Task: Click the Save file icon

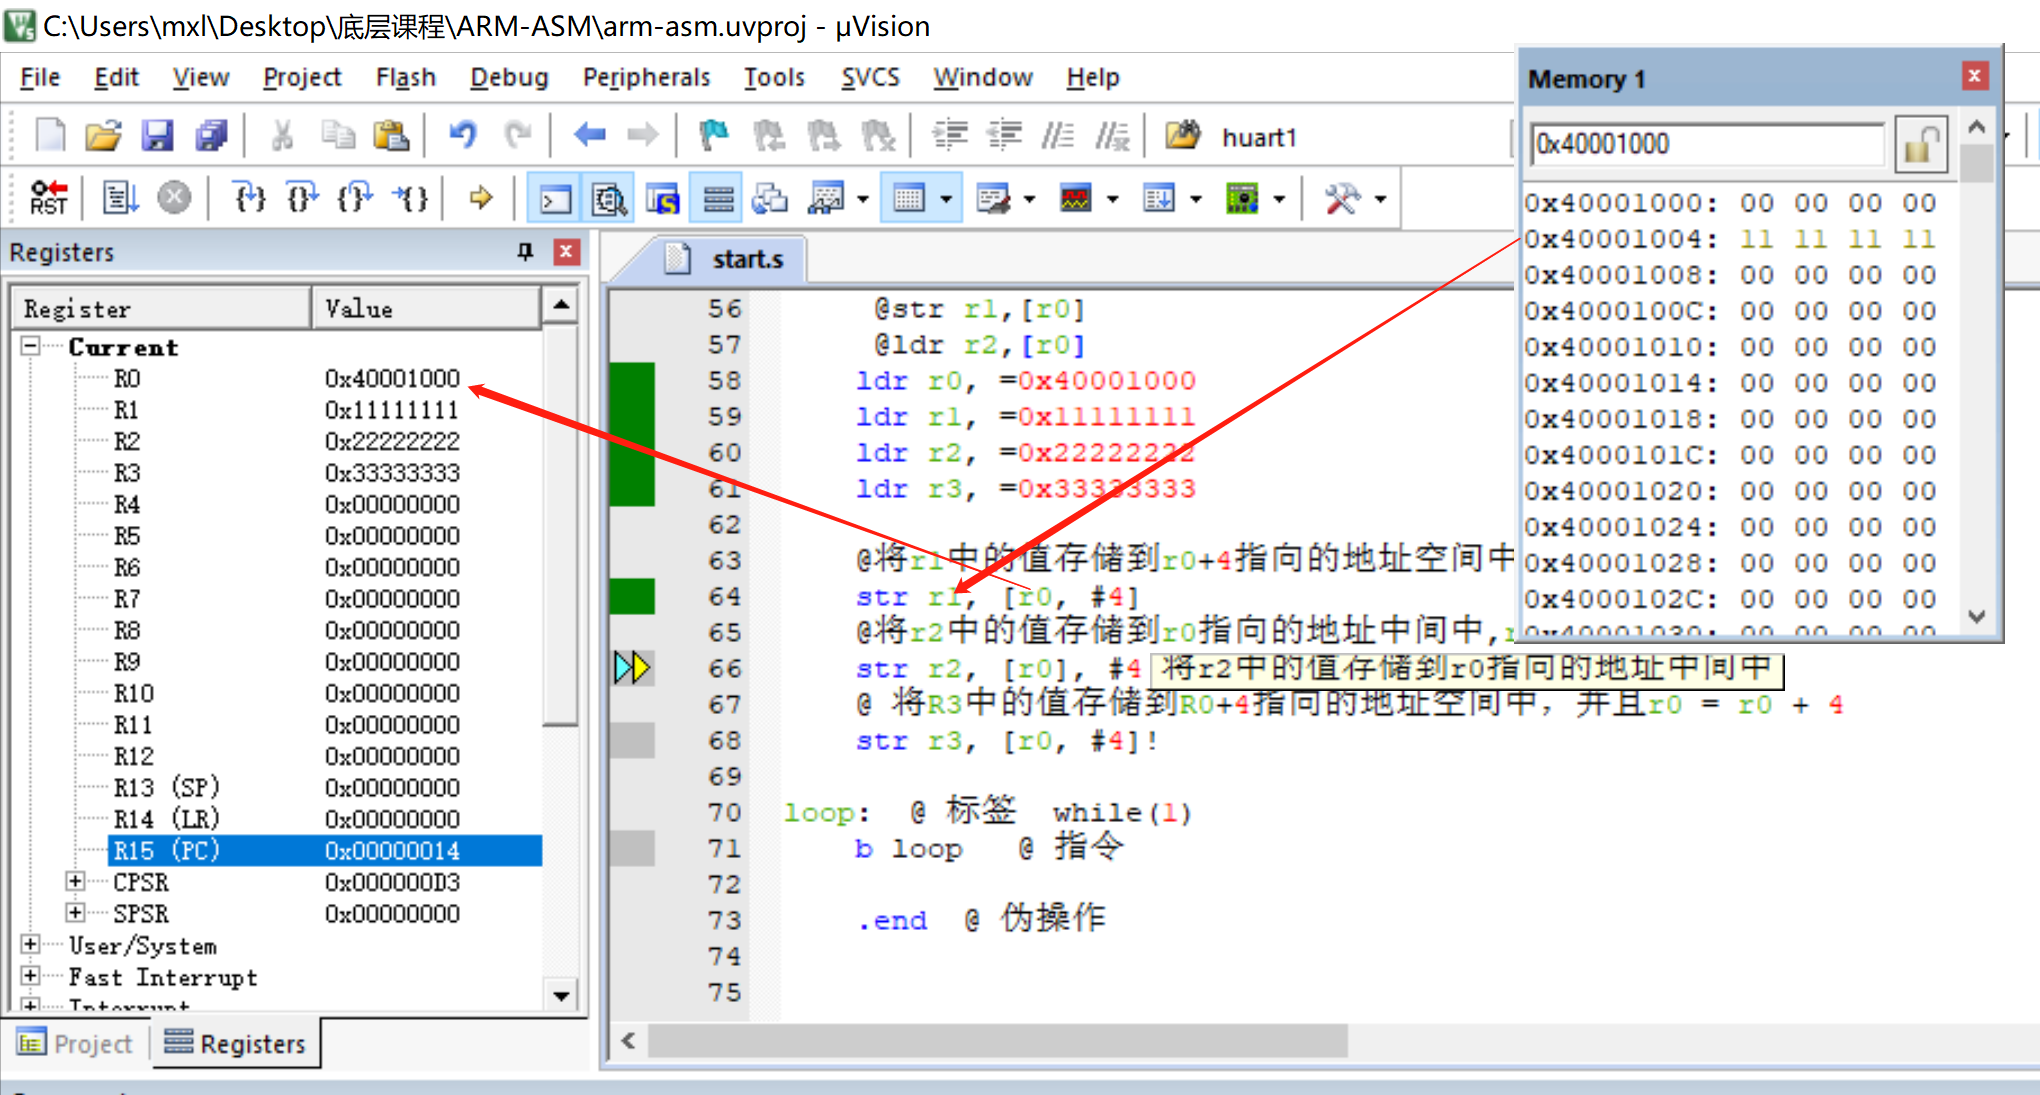Action: coord(157,135)
